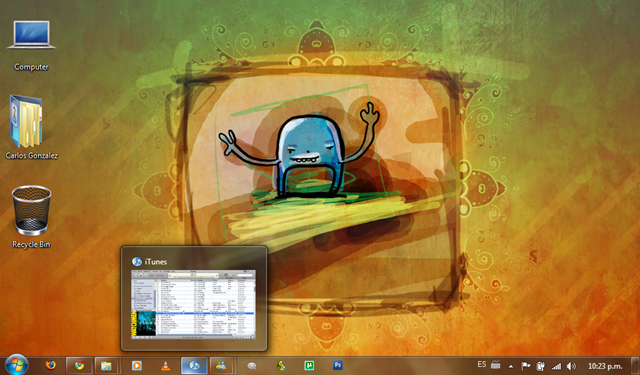
Task: Click the on-screen keyboard tray icon
Action: 496,365
